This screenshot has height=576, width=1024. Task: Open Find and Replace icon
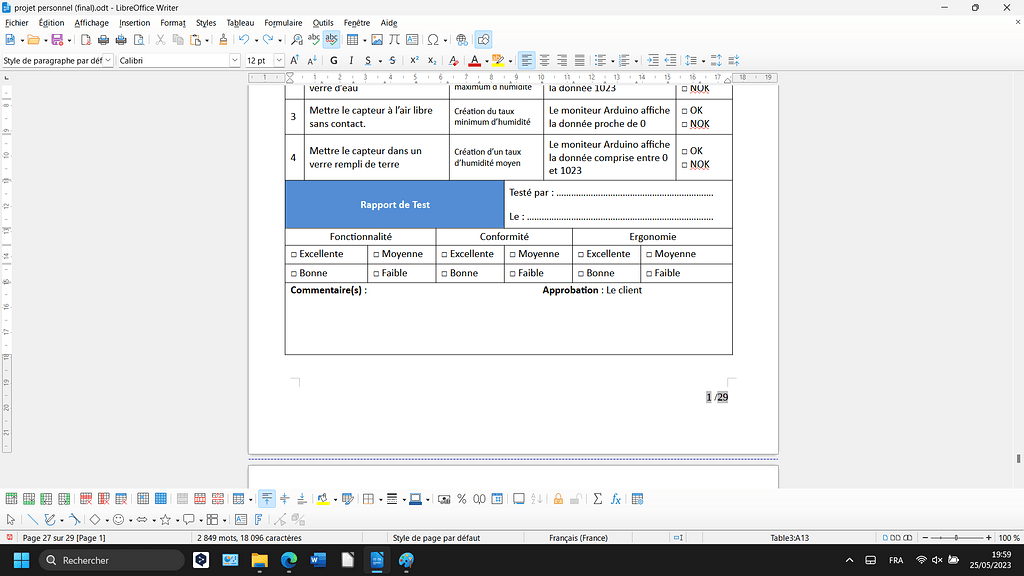[296, 40]
